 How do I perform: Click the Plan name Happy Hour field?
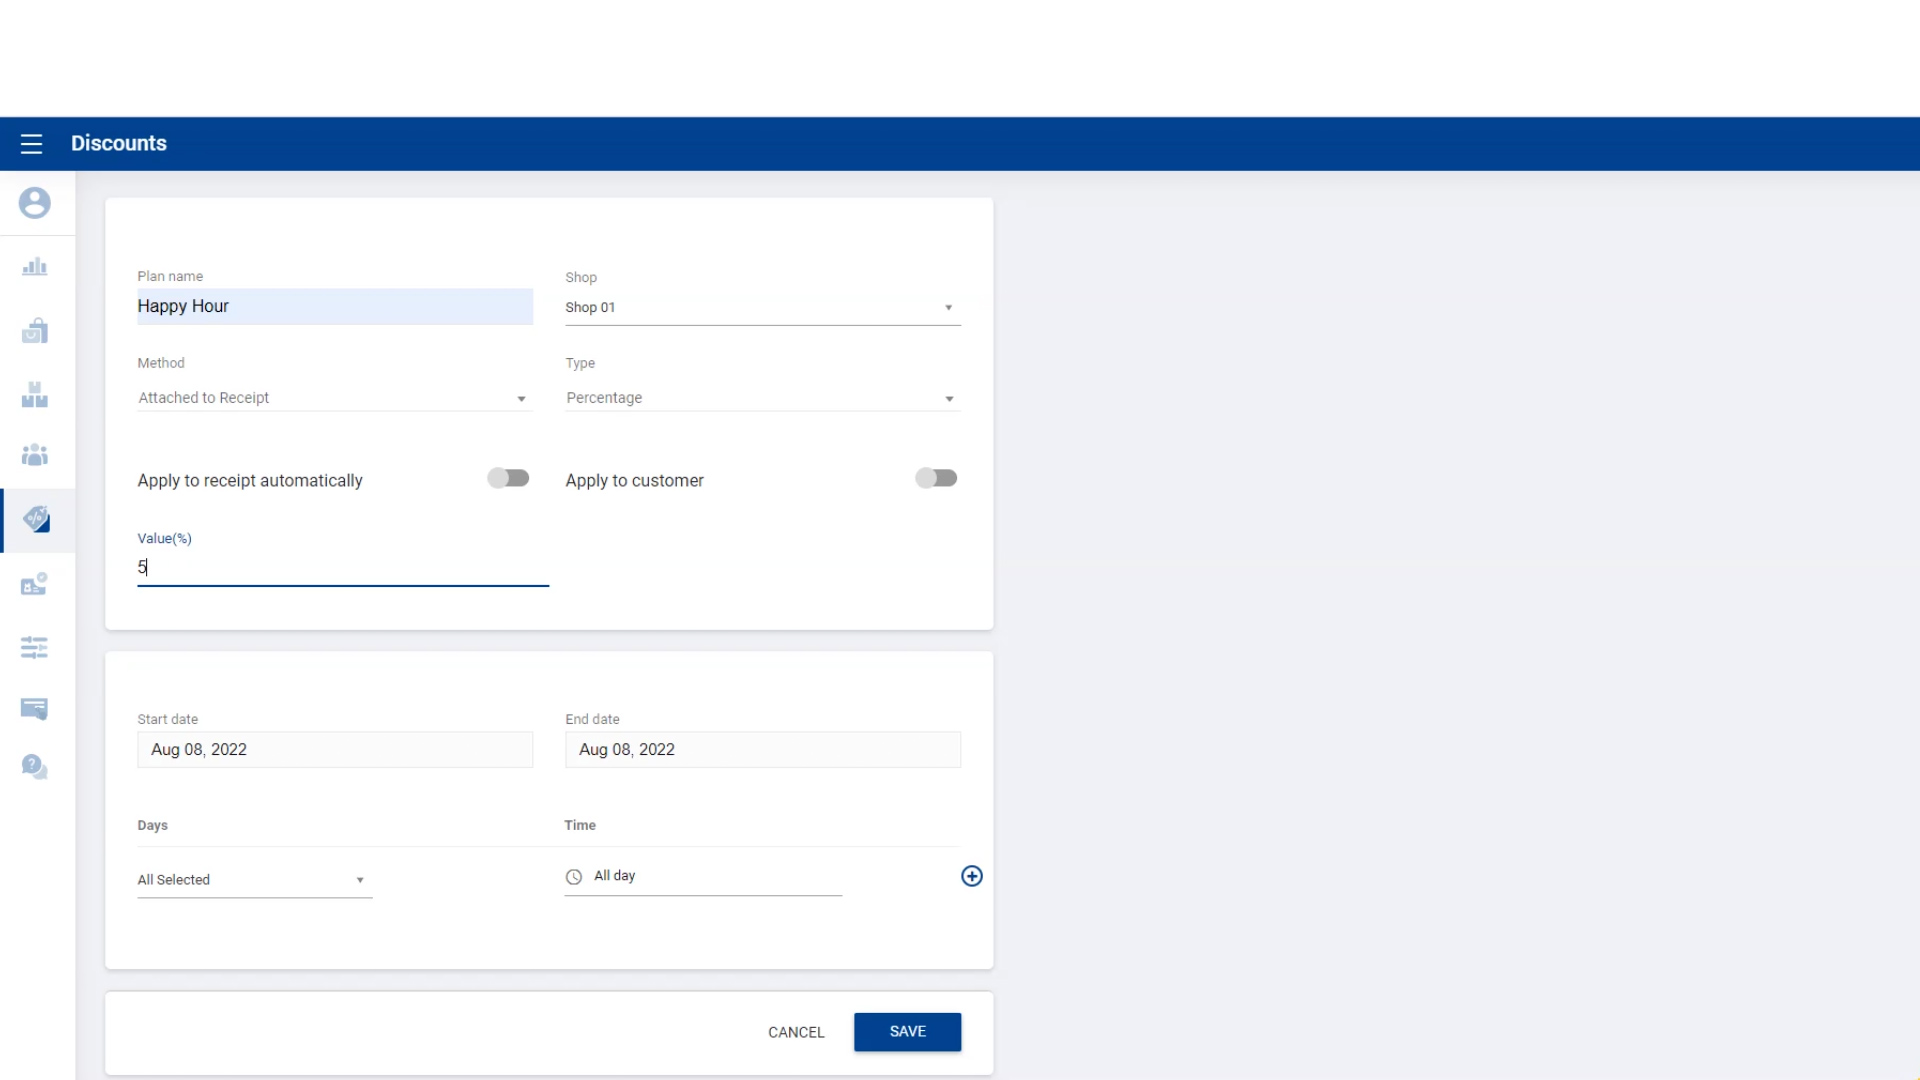click(334, 307)
